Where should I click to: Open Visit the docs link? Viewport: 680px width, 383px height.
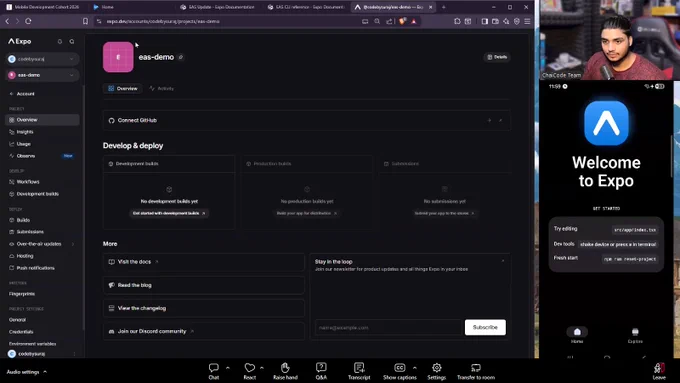203,262
